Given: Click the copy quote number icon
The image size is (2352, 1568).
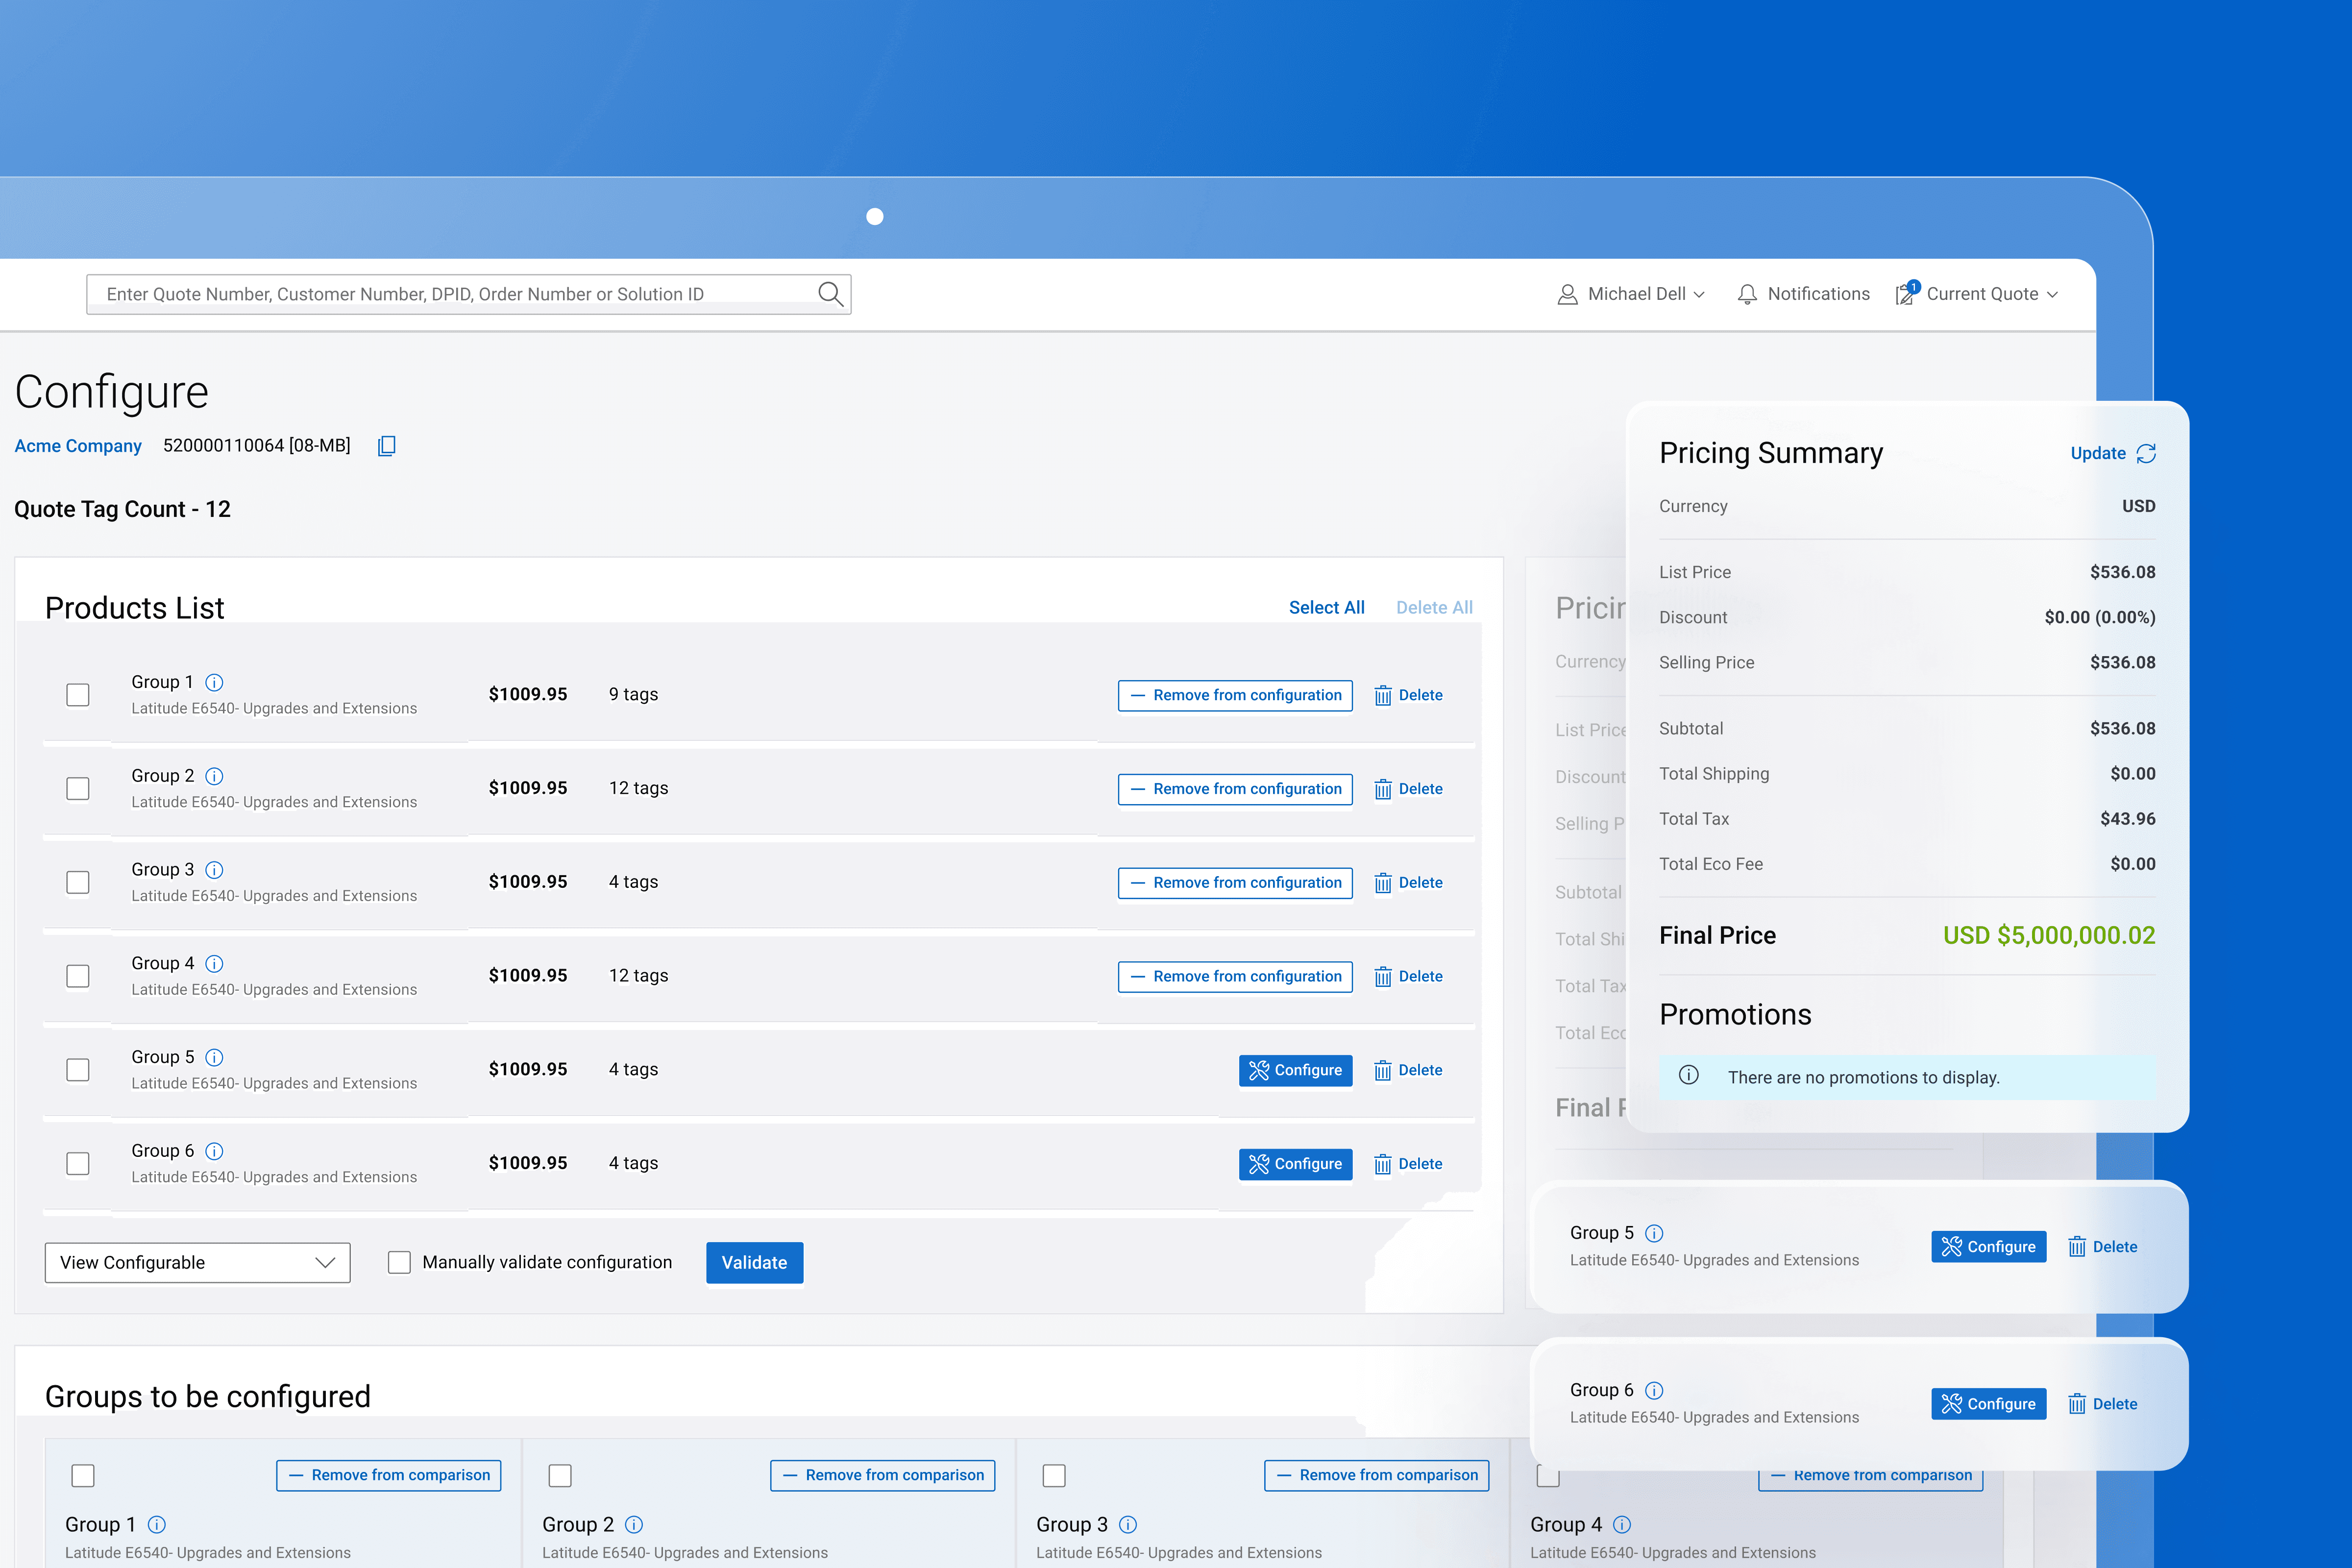Looking at the screenshot, I should [x=387, y=446].
